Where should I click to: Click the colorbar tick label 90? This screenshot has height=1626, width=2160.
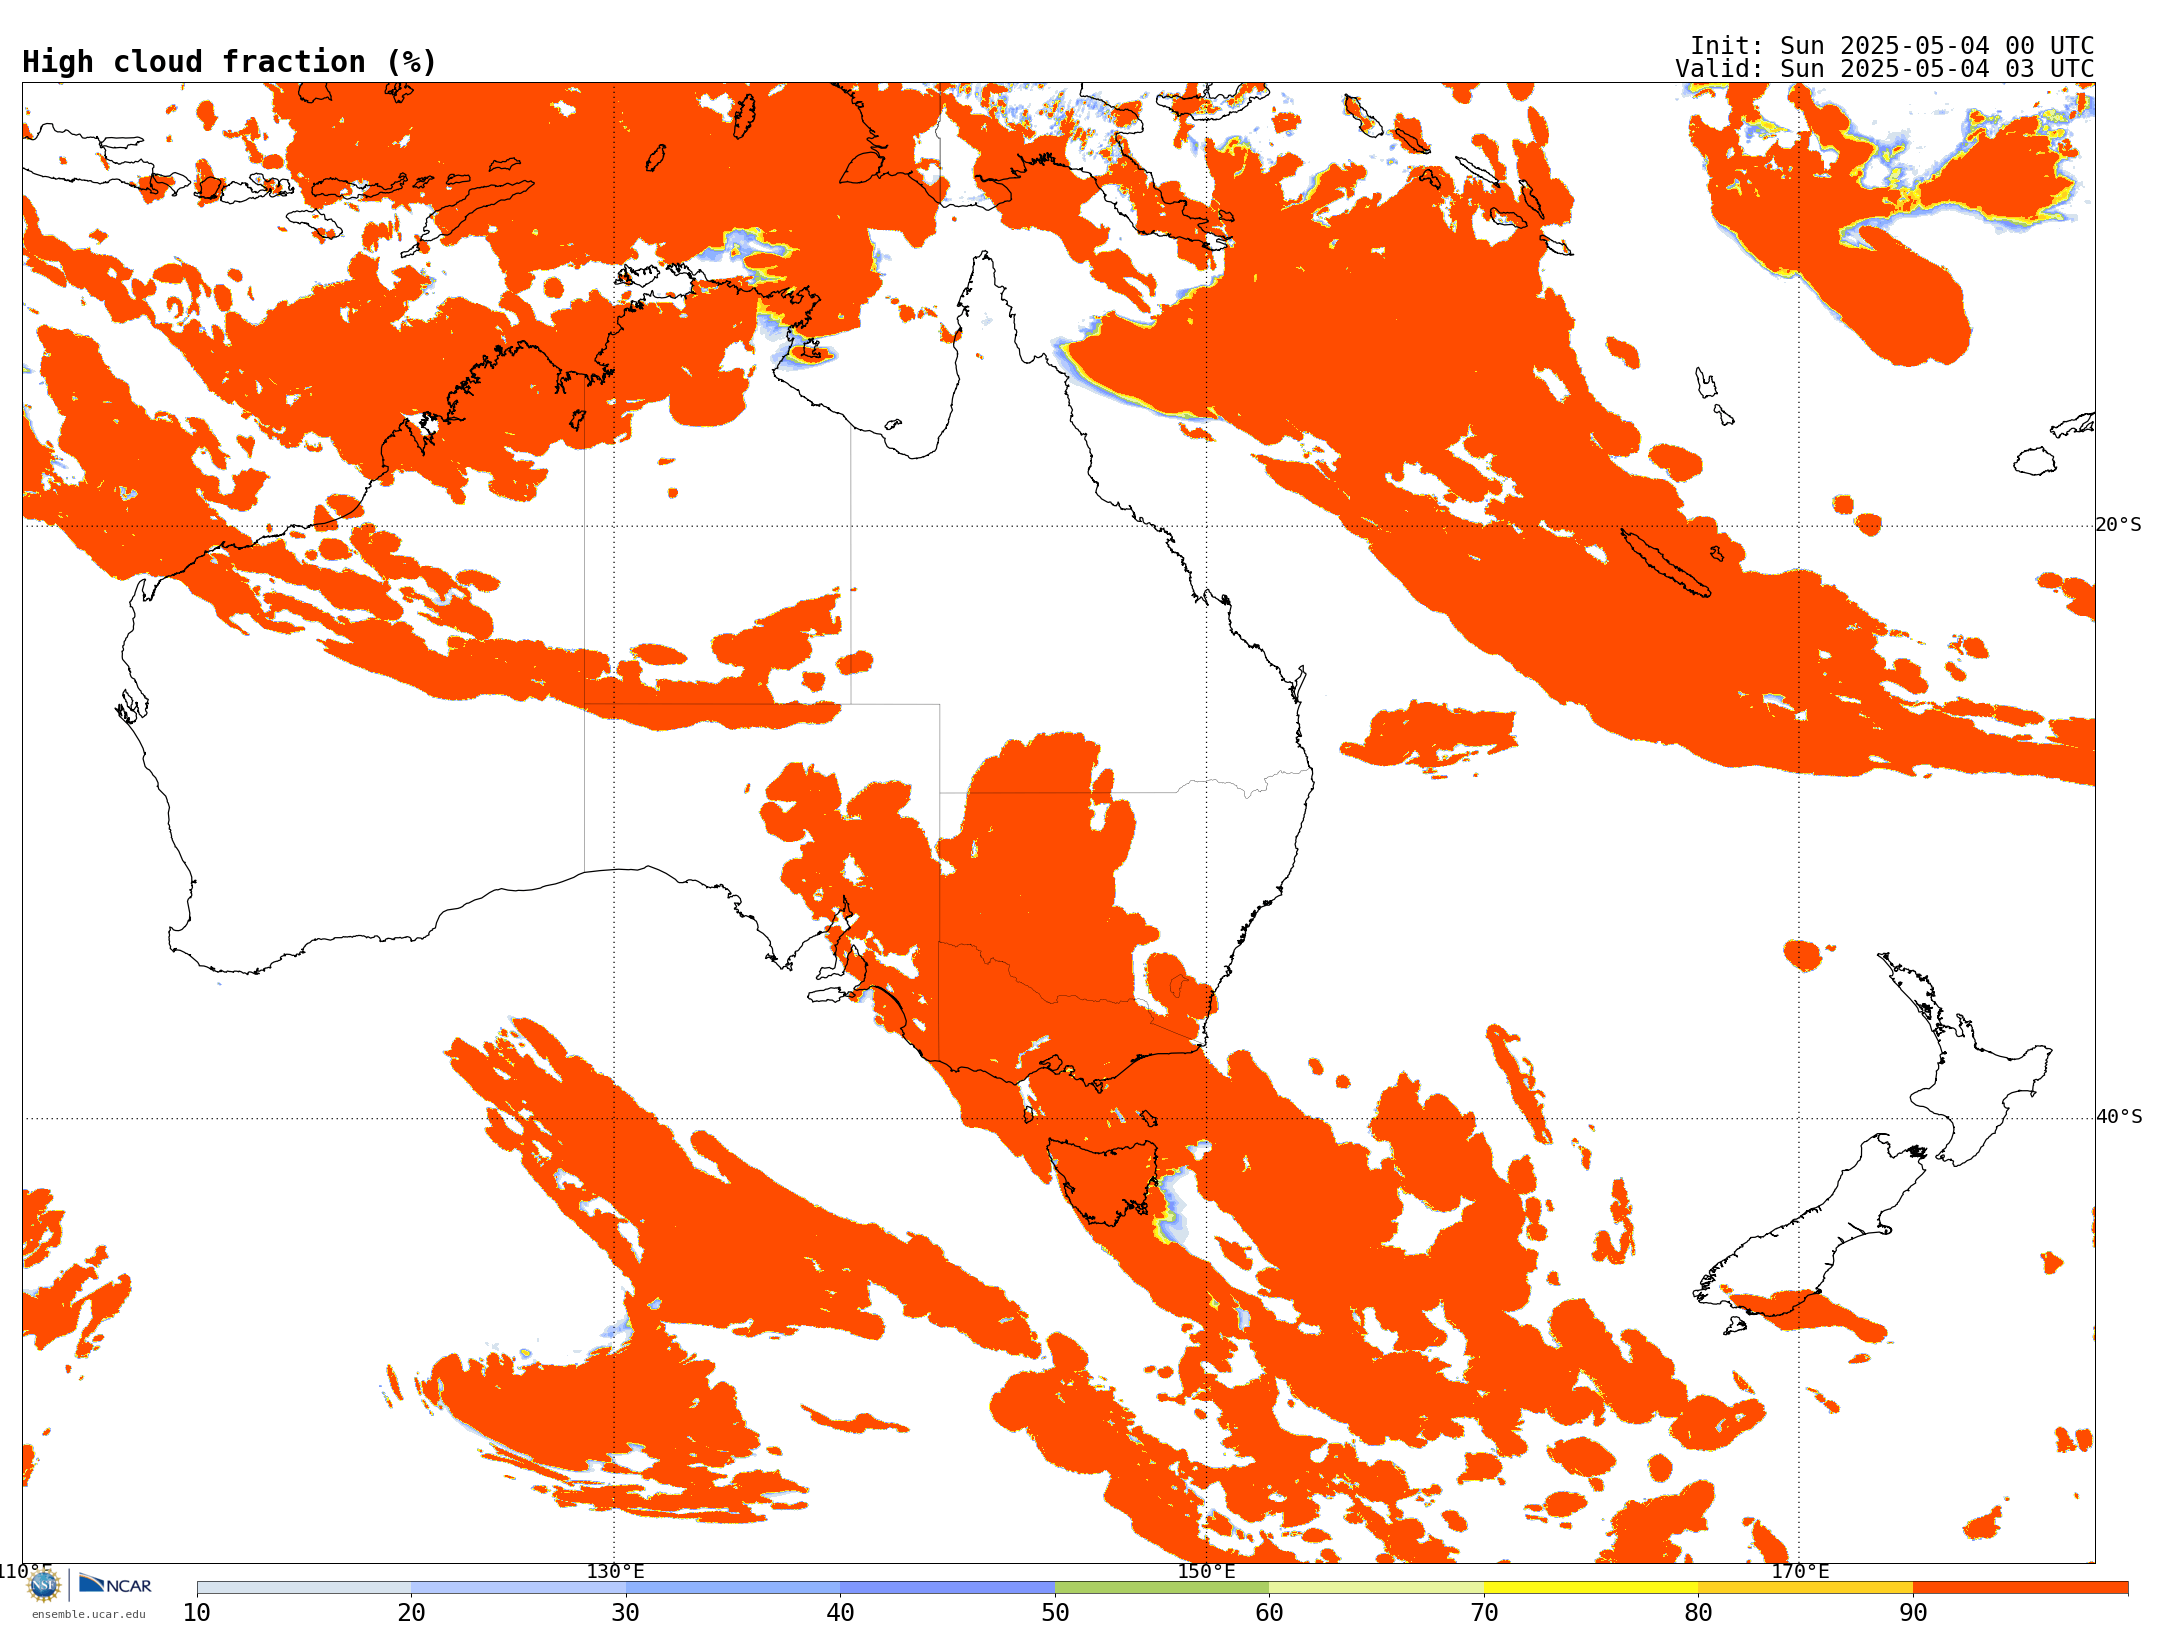(1913, 1613)
